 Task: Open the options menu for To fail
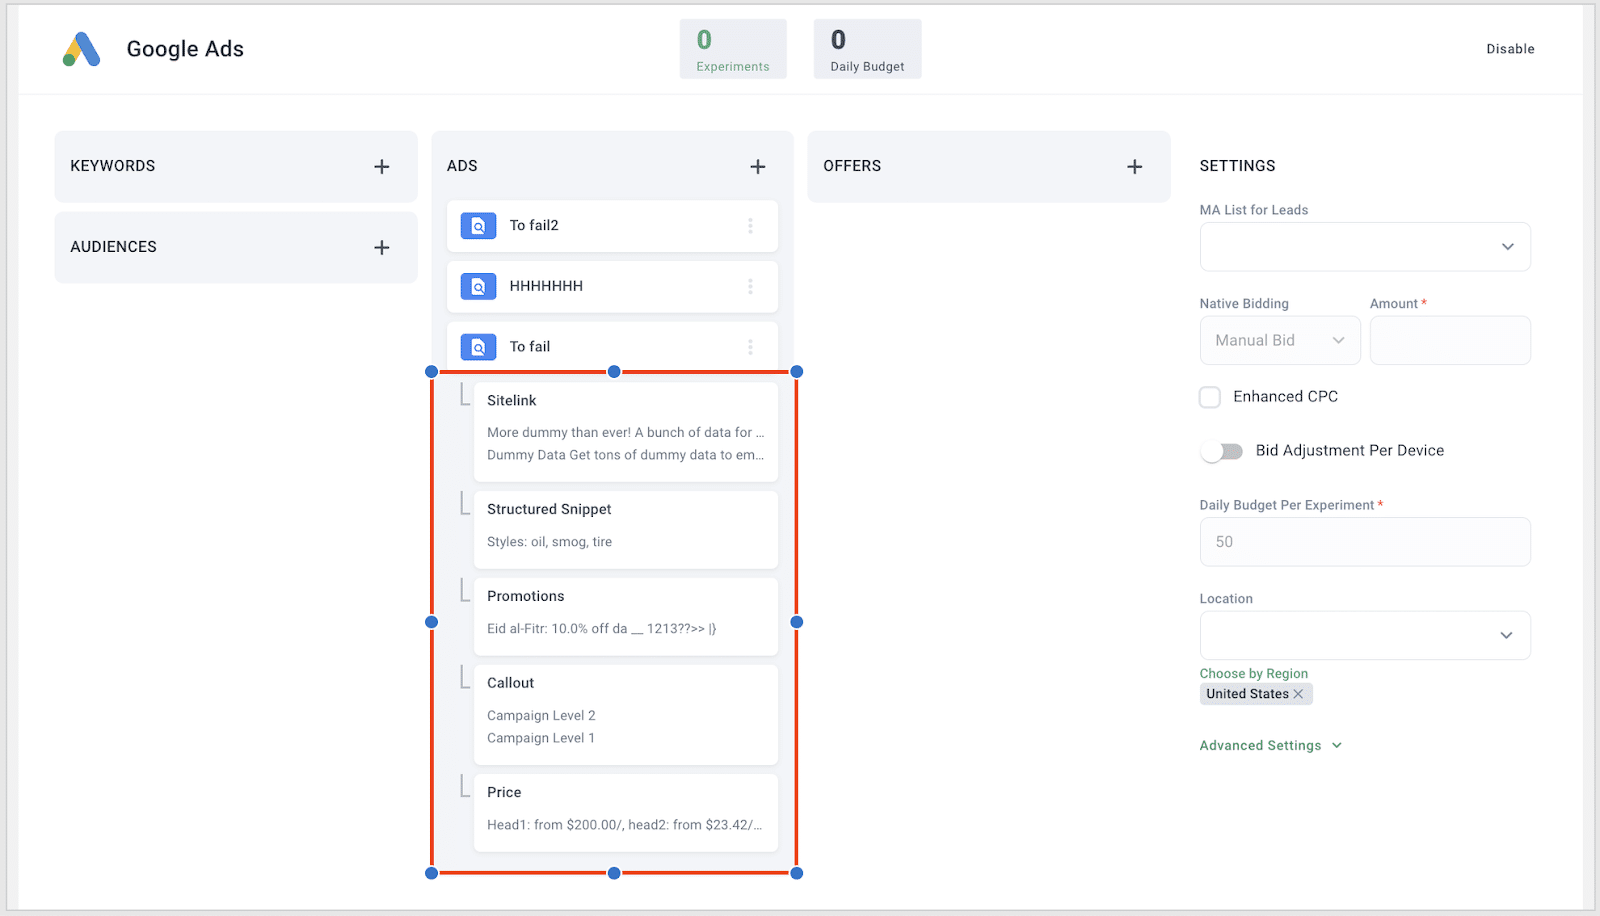pyautogui.click(x=750, y=347)
